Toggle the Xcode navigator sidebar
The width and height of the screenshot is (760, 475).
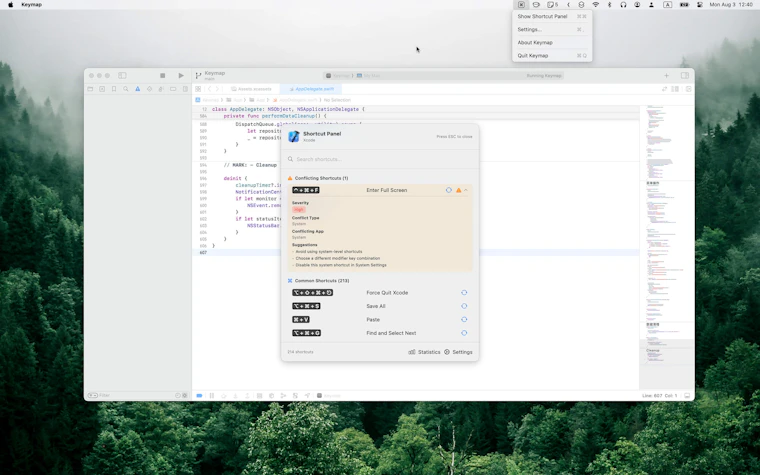click(122, 76)
